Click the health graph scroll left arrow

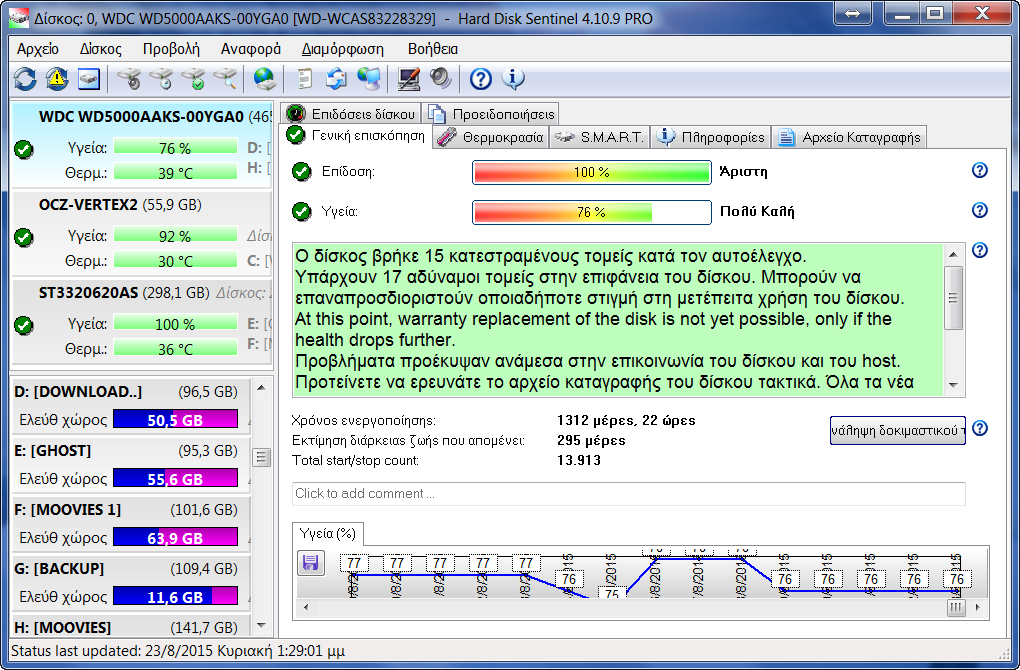(x=306, y=608)
